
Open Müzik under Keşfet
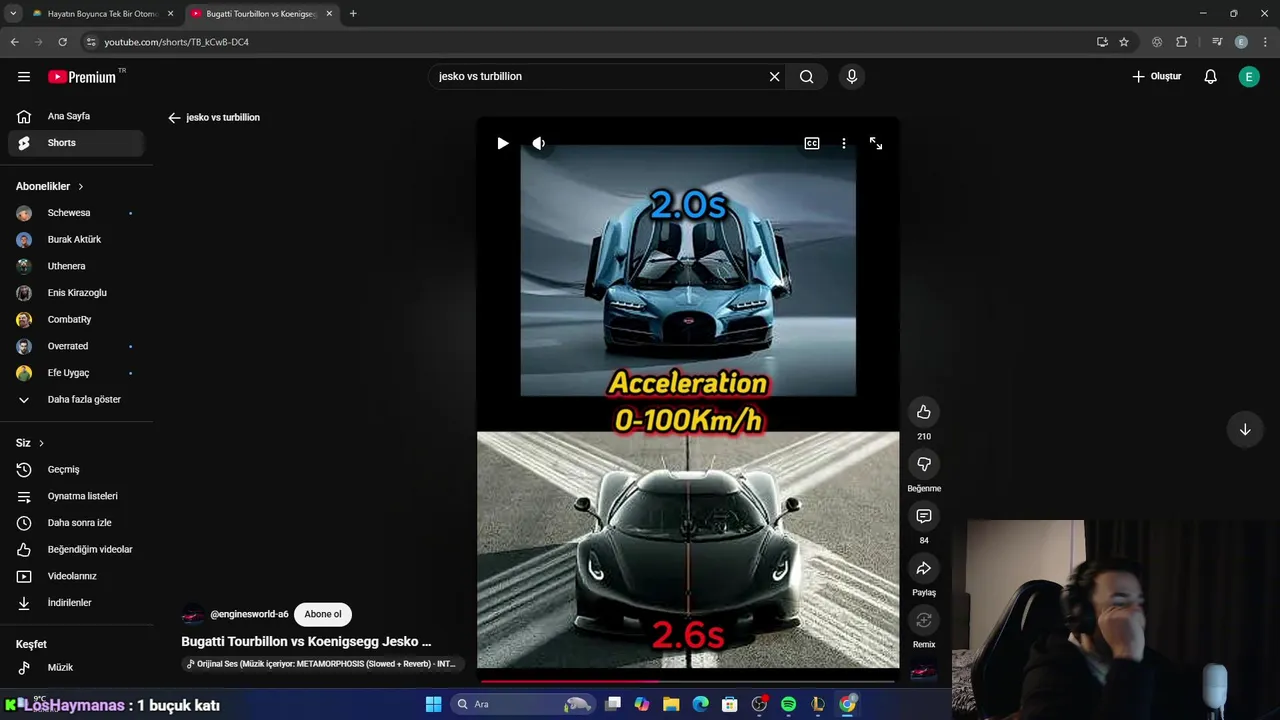coord(77,668)
